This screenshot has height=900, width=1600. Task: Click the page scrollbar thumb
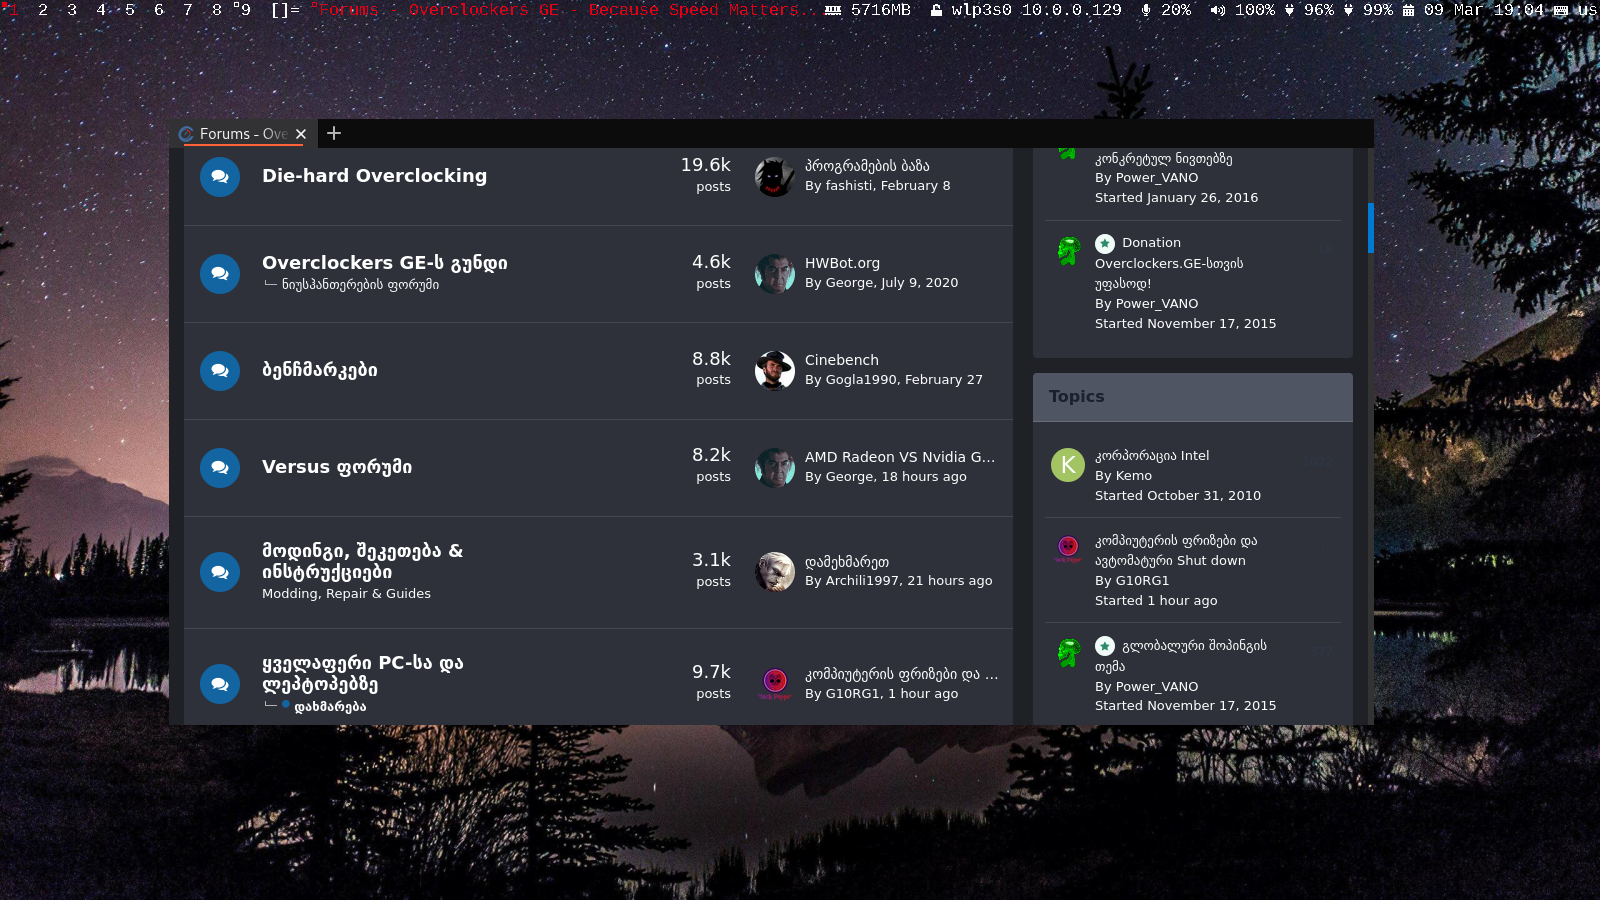pos(1370,228)
